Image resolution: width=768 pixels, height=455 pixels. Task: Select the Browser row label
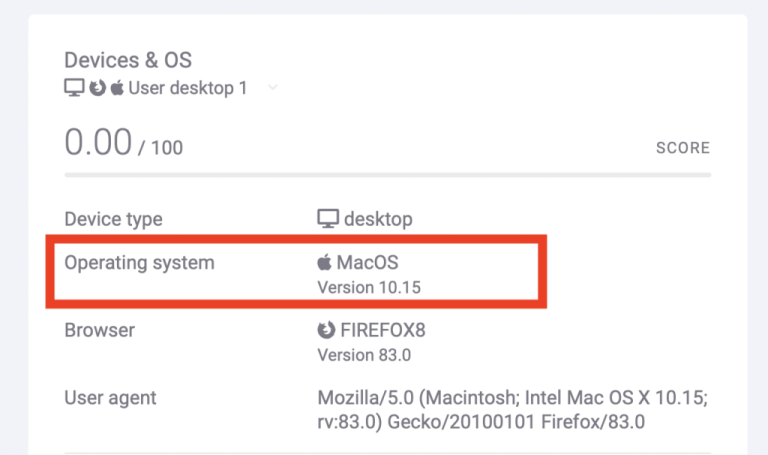(x=99, y=329)
